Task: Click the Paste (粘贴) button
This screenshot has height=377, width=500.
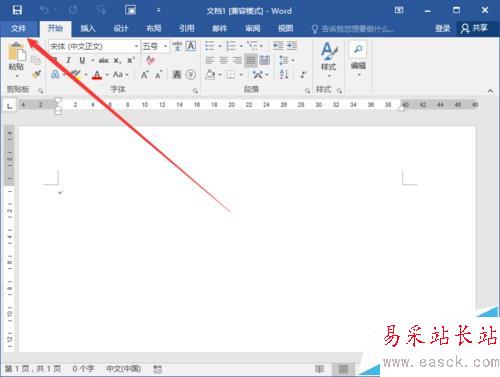Action: 16,59
